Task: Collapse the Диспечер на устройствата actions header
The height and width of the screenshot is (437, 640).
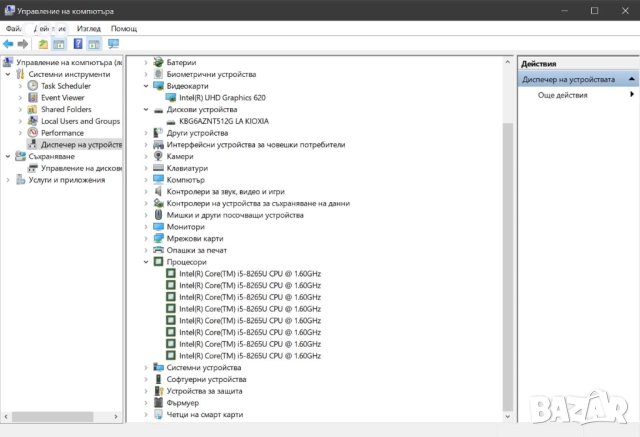Action: [631, 79]
